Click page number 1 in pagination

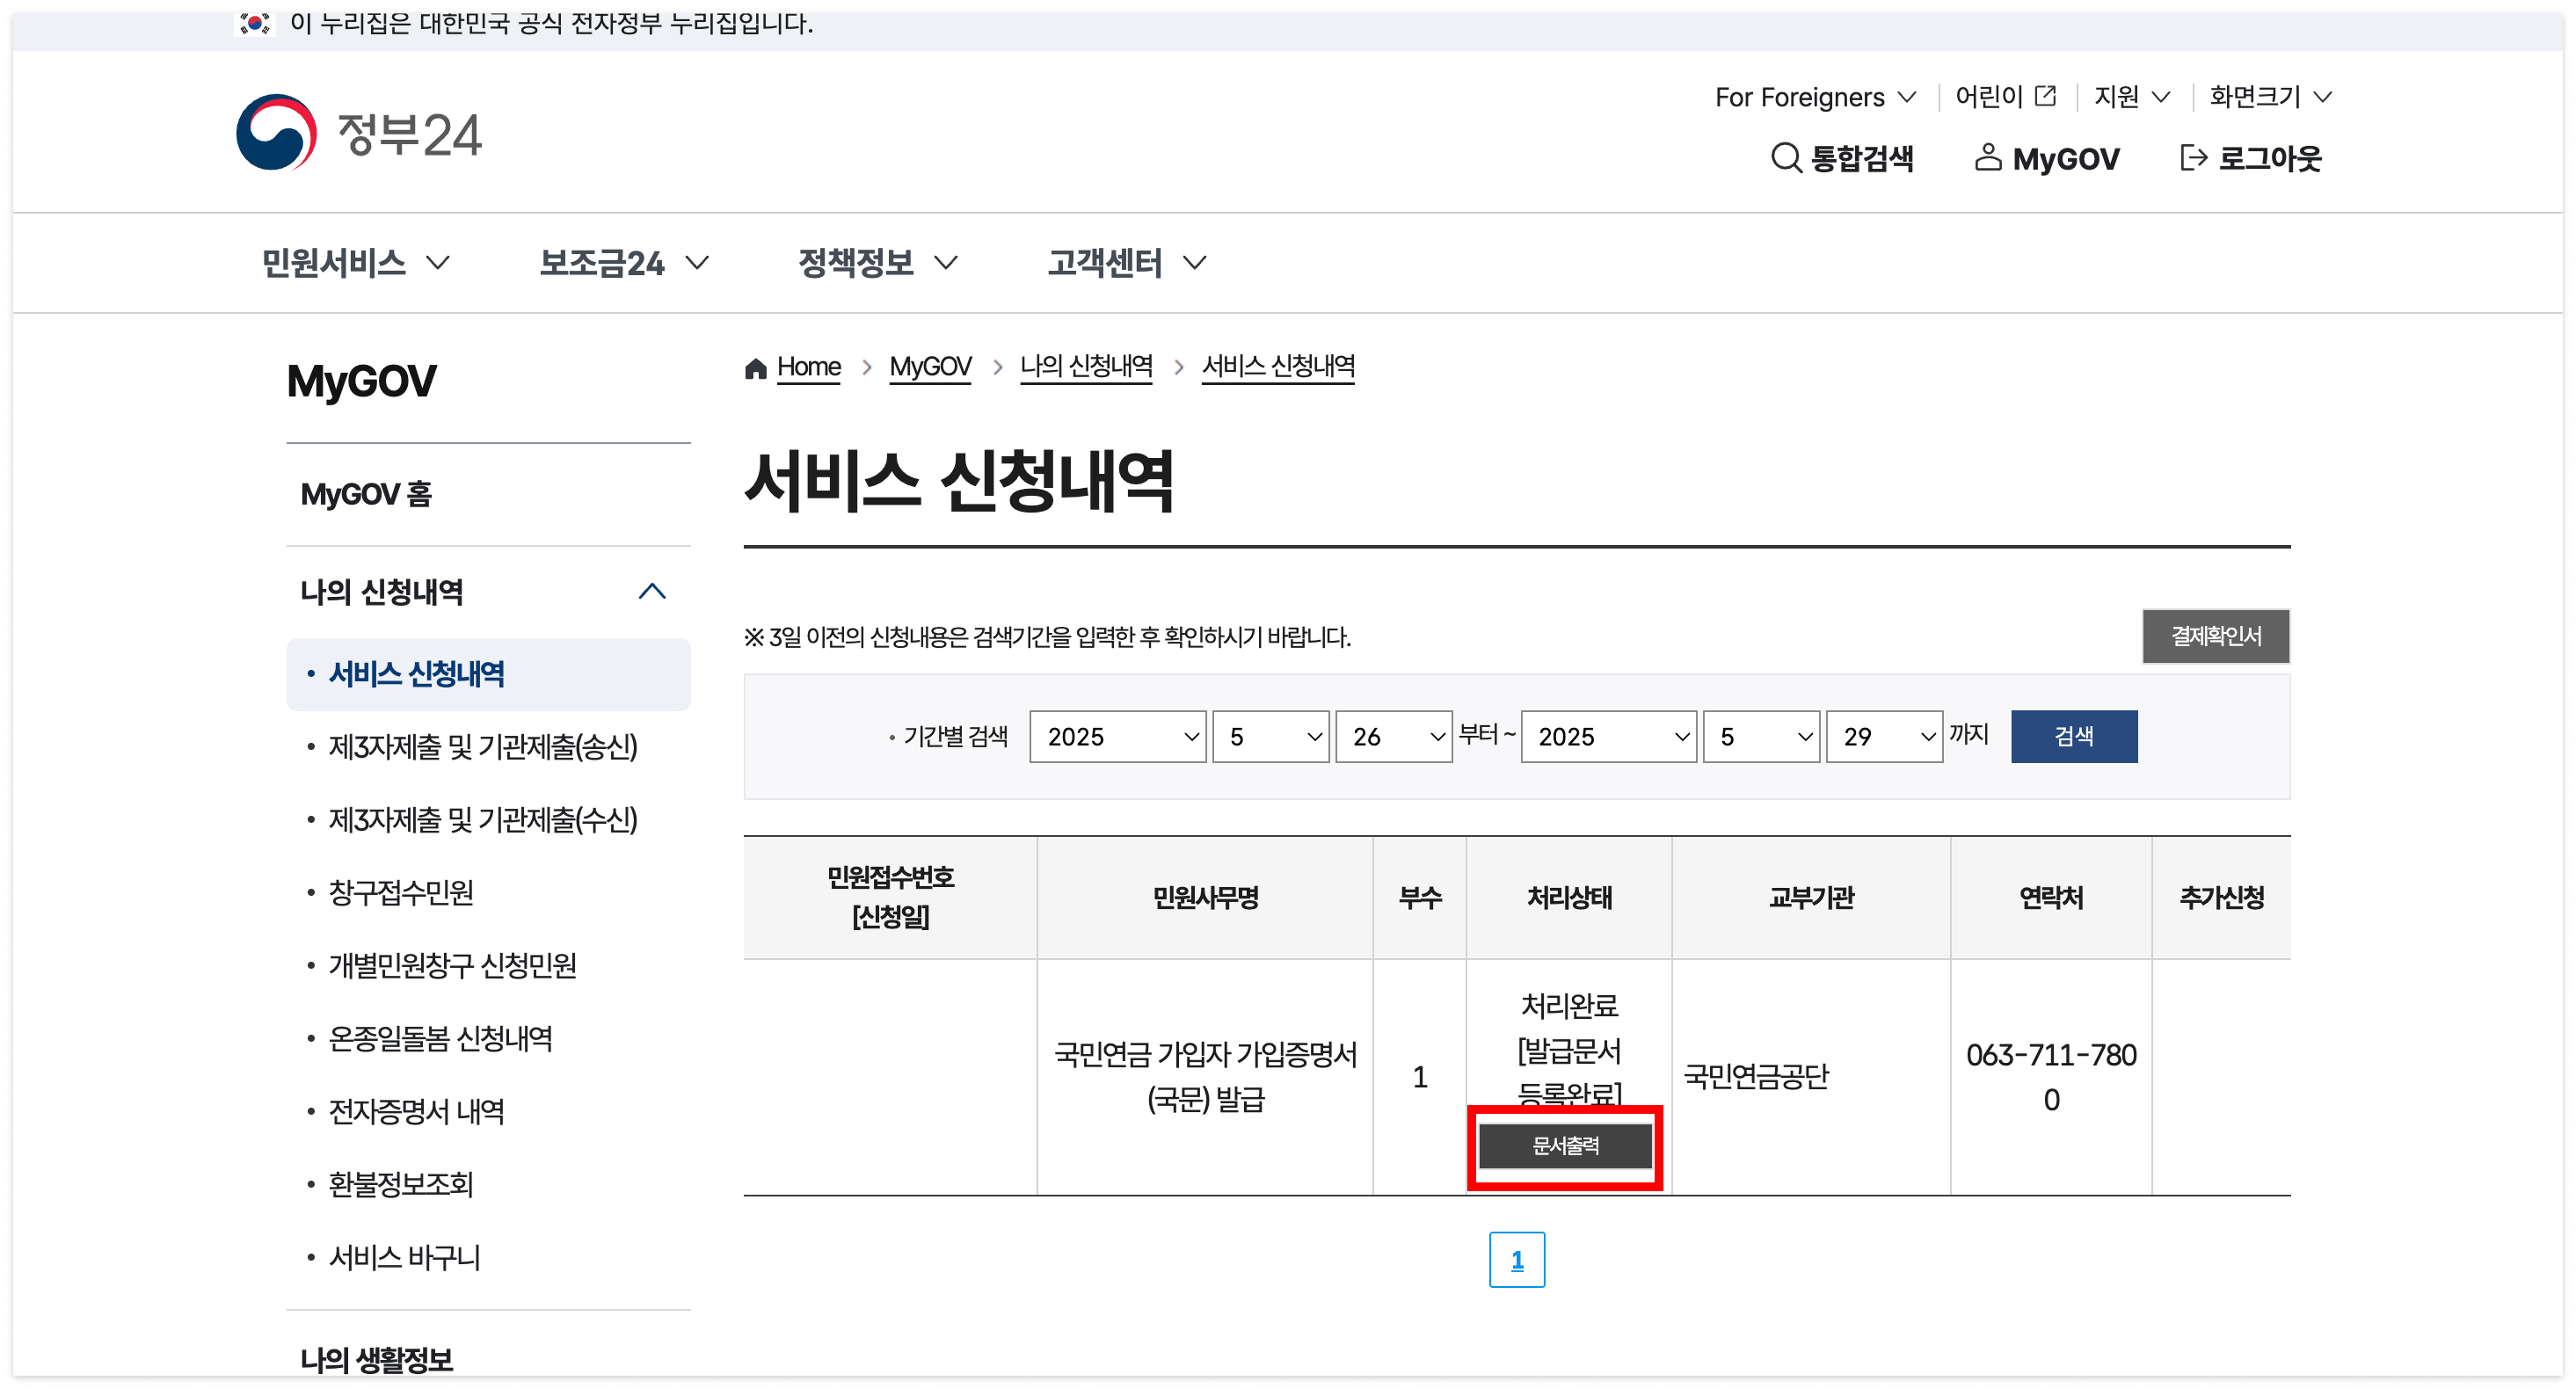pyautogui.click(x=1517, y=1260)
